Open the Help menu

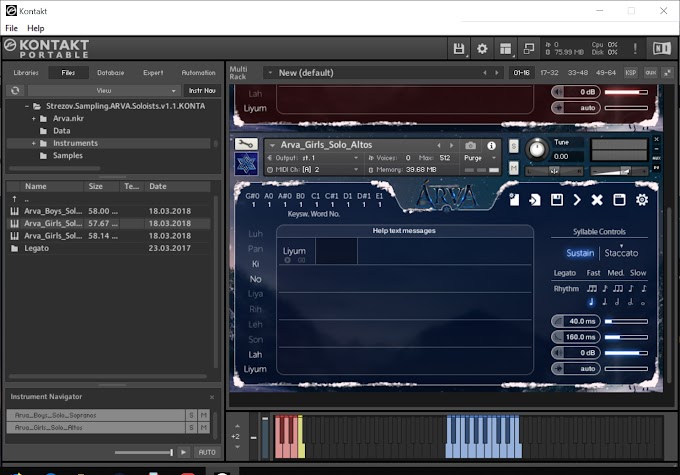click(36, 28)
